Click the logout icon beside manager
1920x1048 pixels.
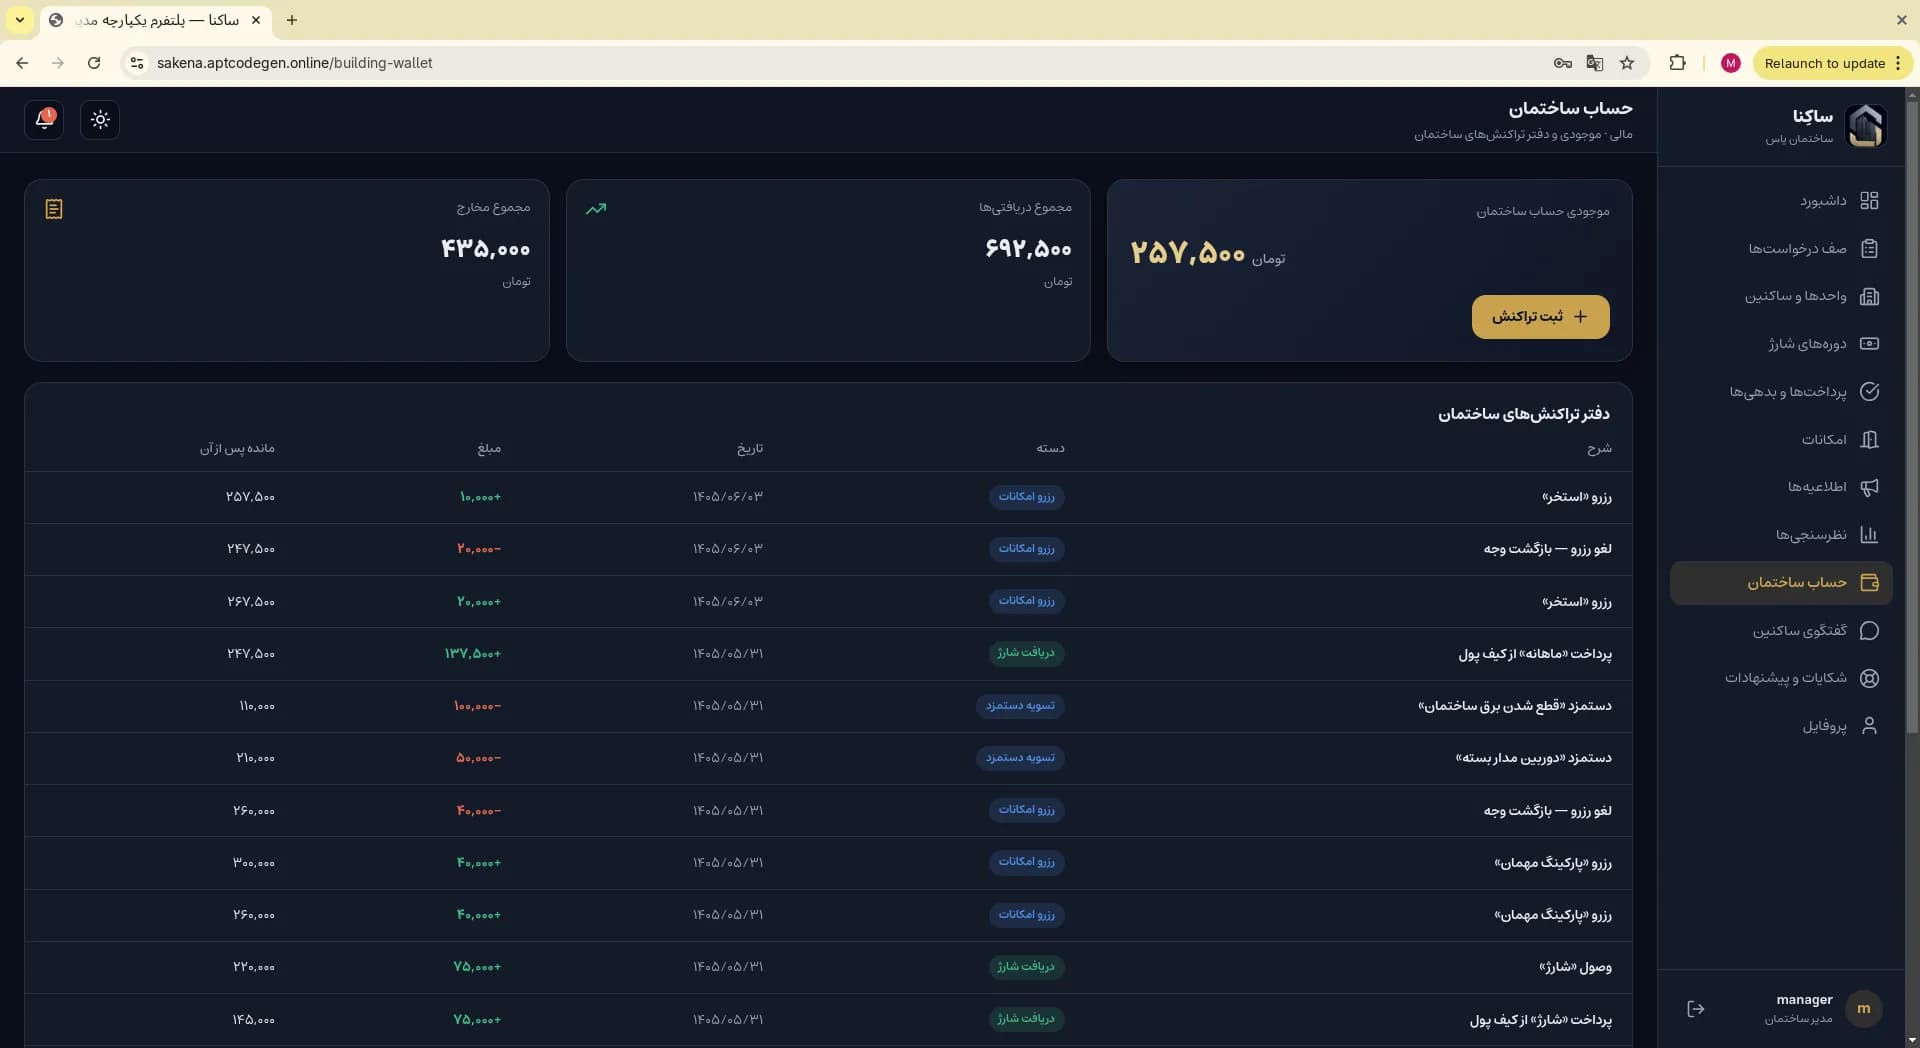(x=1695, y=1009)
